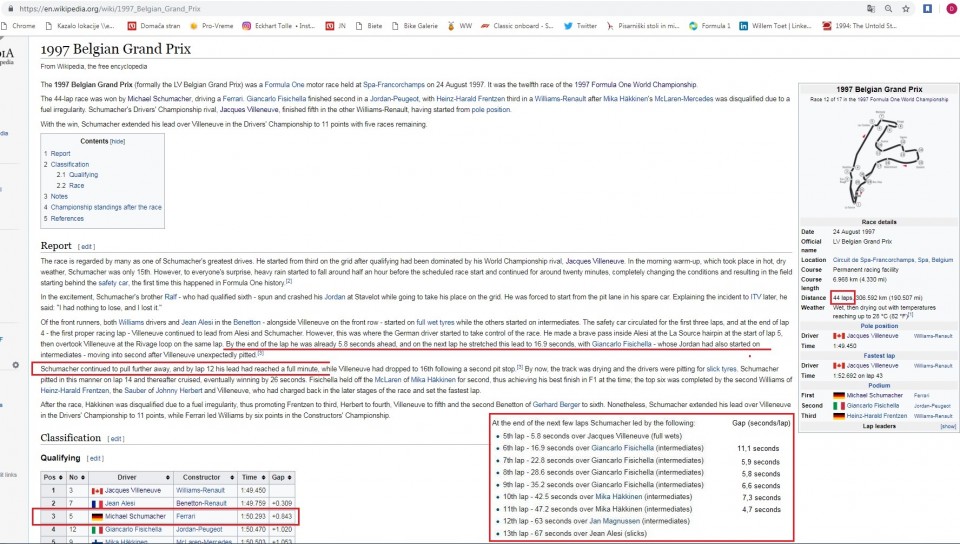This screenshot has width=960, height=544.
Task: Click the 44 laps distance value
Action: 842,298
